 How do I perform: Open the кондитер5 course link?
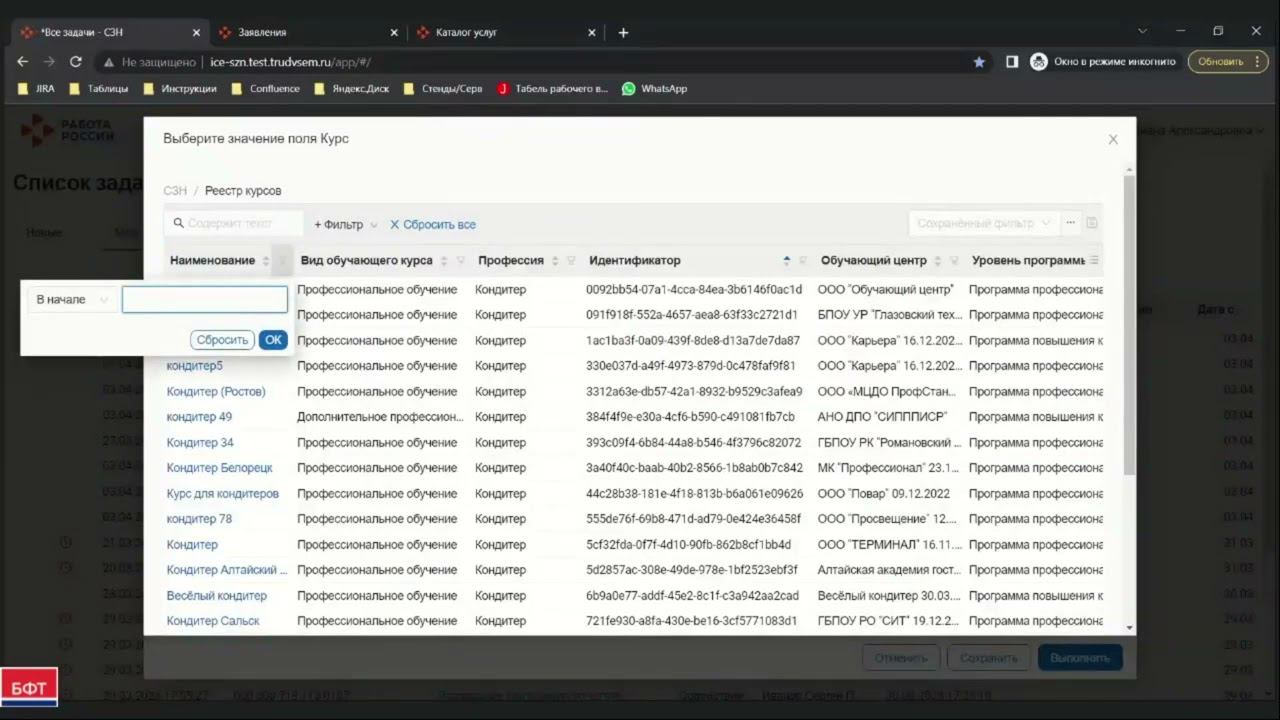coord(195,366)
